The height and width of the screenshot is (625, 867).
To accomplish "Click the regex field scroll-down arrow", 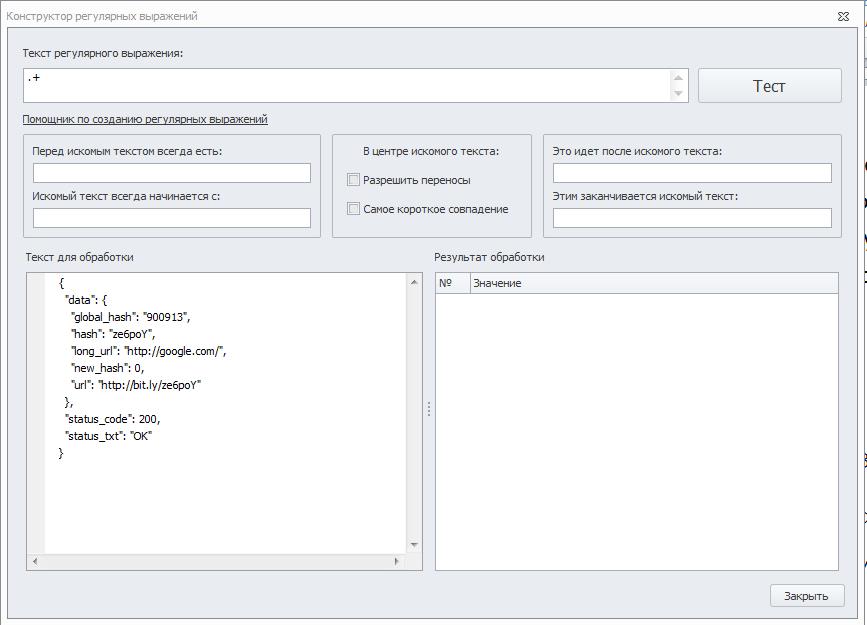I will point(678,93).
